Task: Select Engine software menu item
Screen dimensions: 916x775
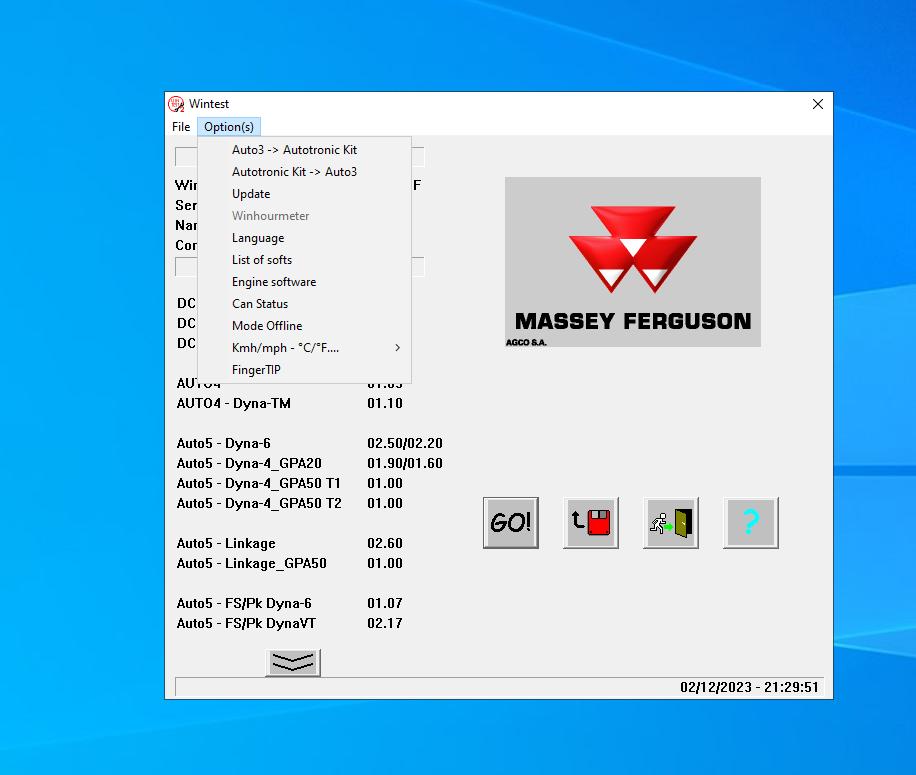Action: (304, 281)
